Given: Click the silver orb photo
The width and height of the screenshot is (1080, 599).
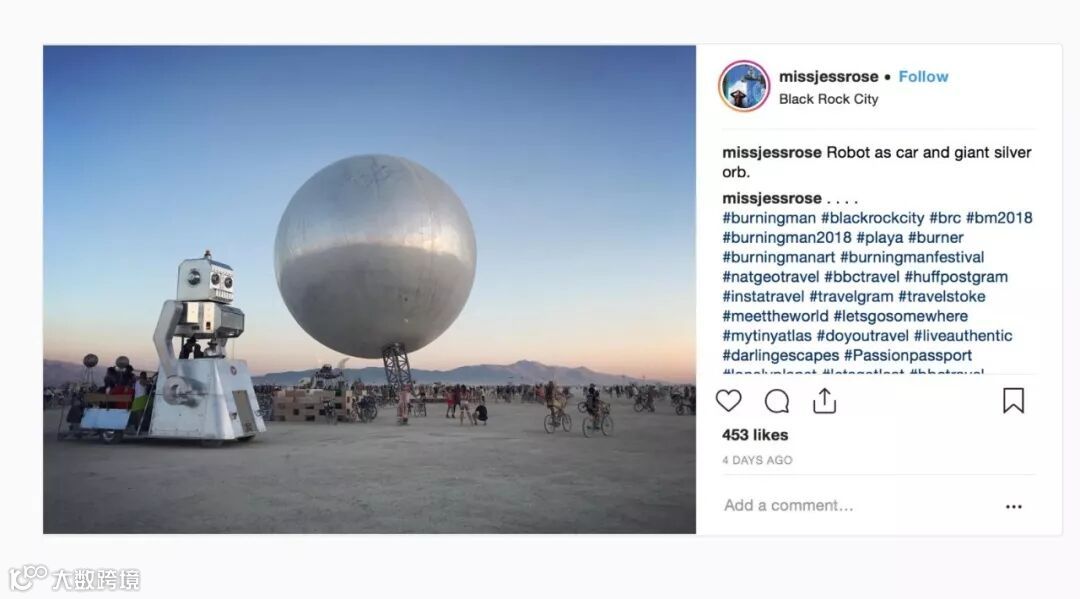Looking at the screenshot, I should [369, 289].
